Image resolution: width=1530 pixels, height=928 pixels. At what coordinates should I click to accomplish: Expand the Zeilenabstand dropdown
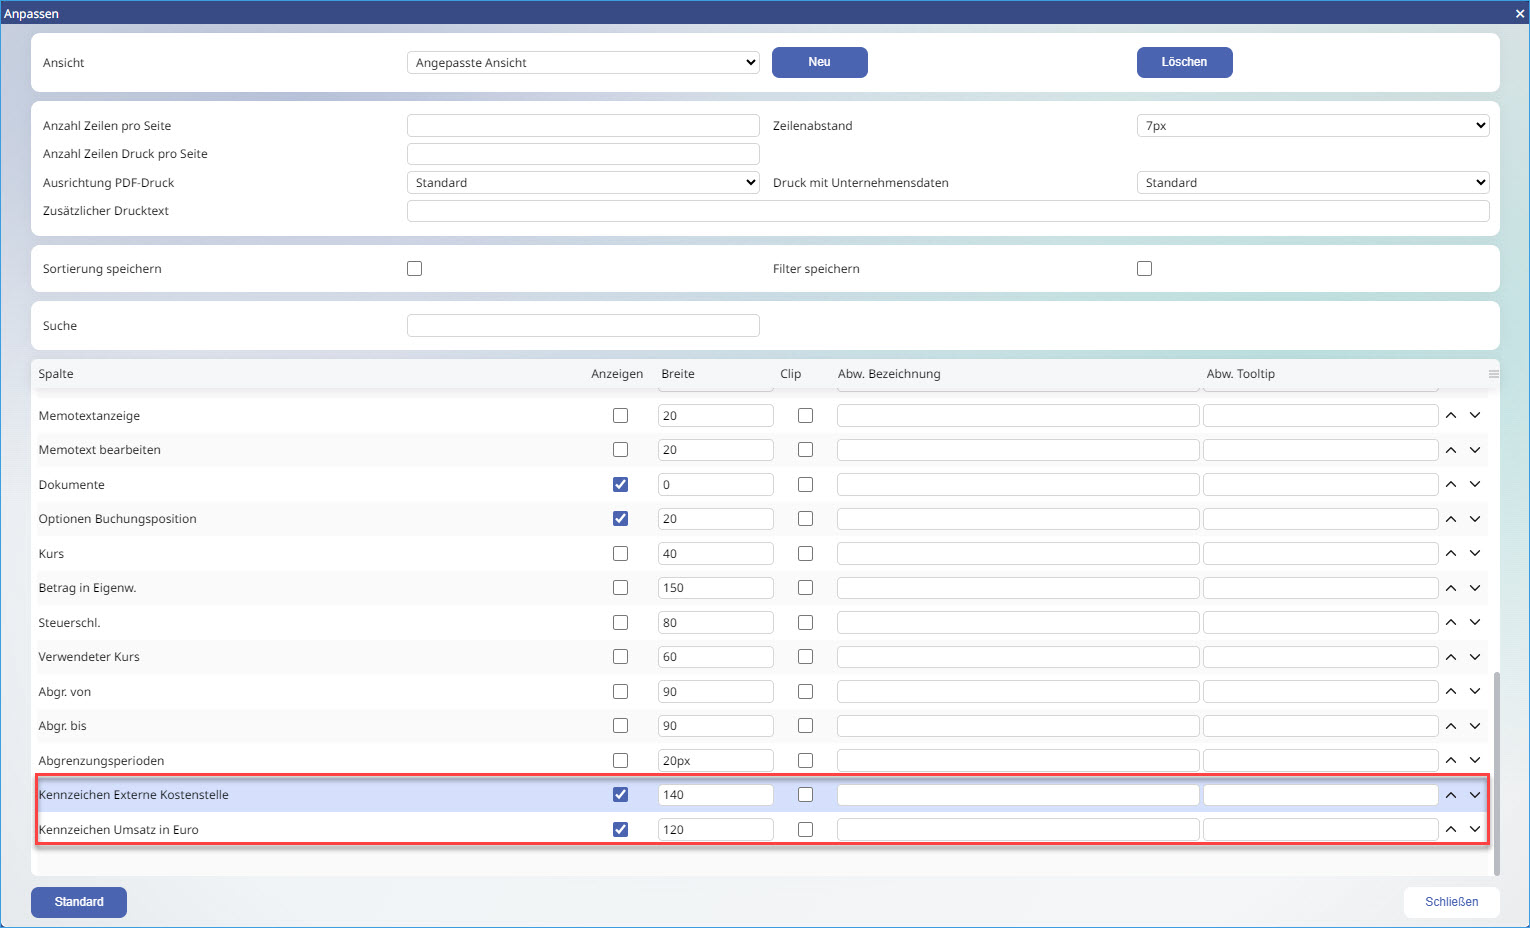(1312, 126)
